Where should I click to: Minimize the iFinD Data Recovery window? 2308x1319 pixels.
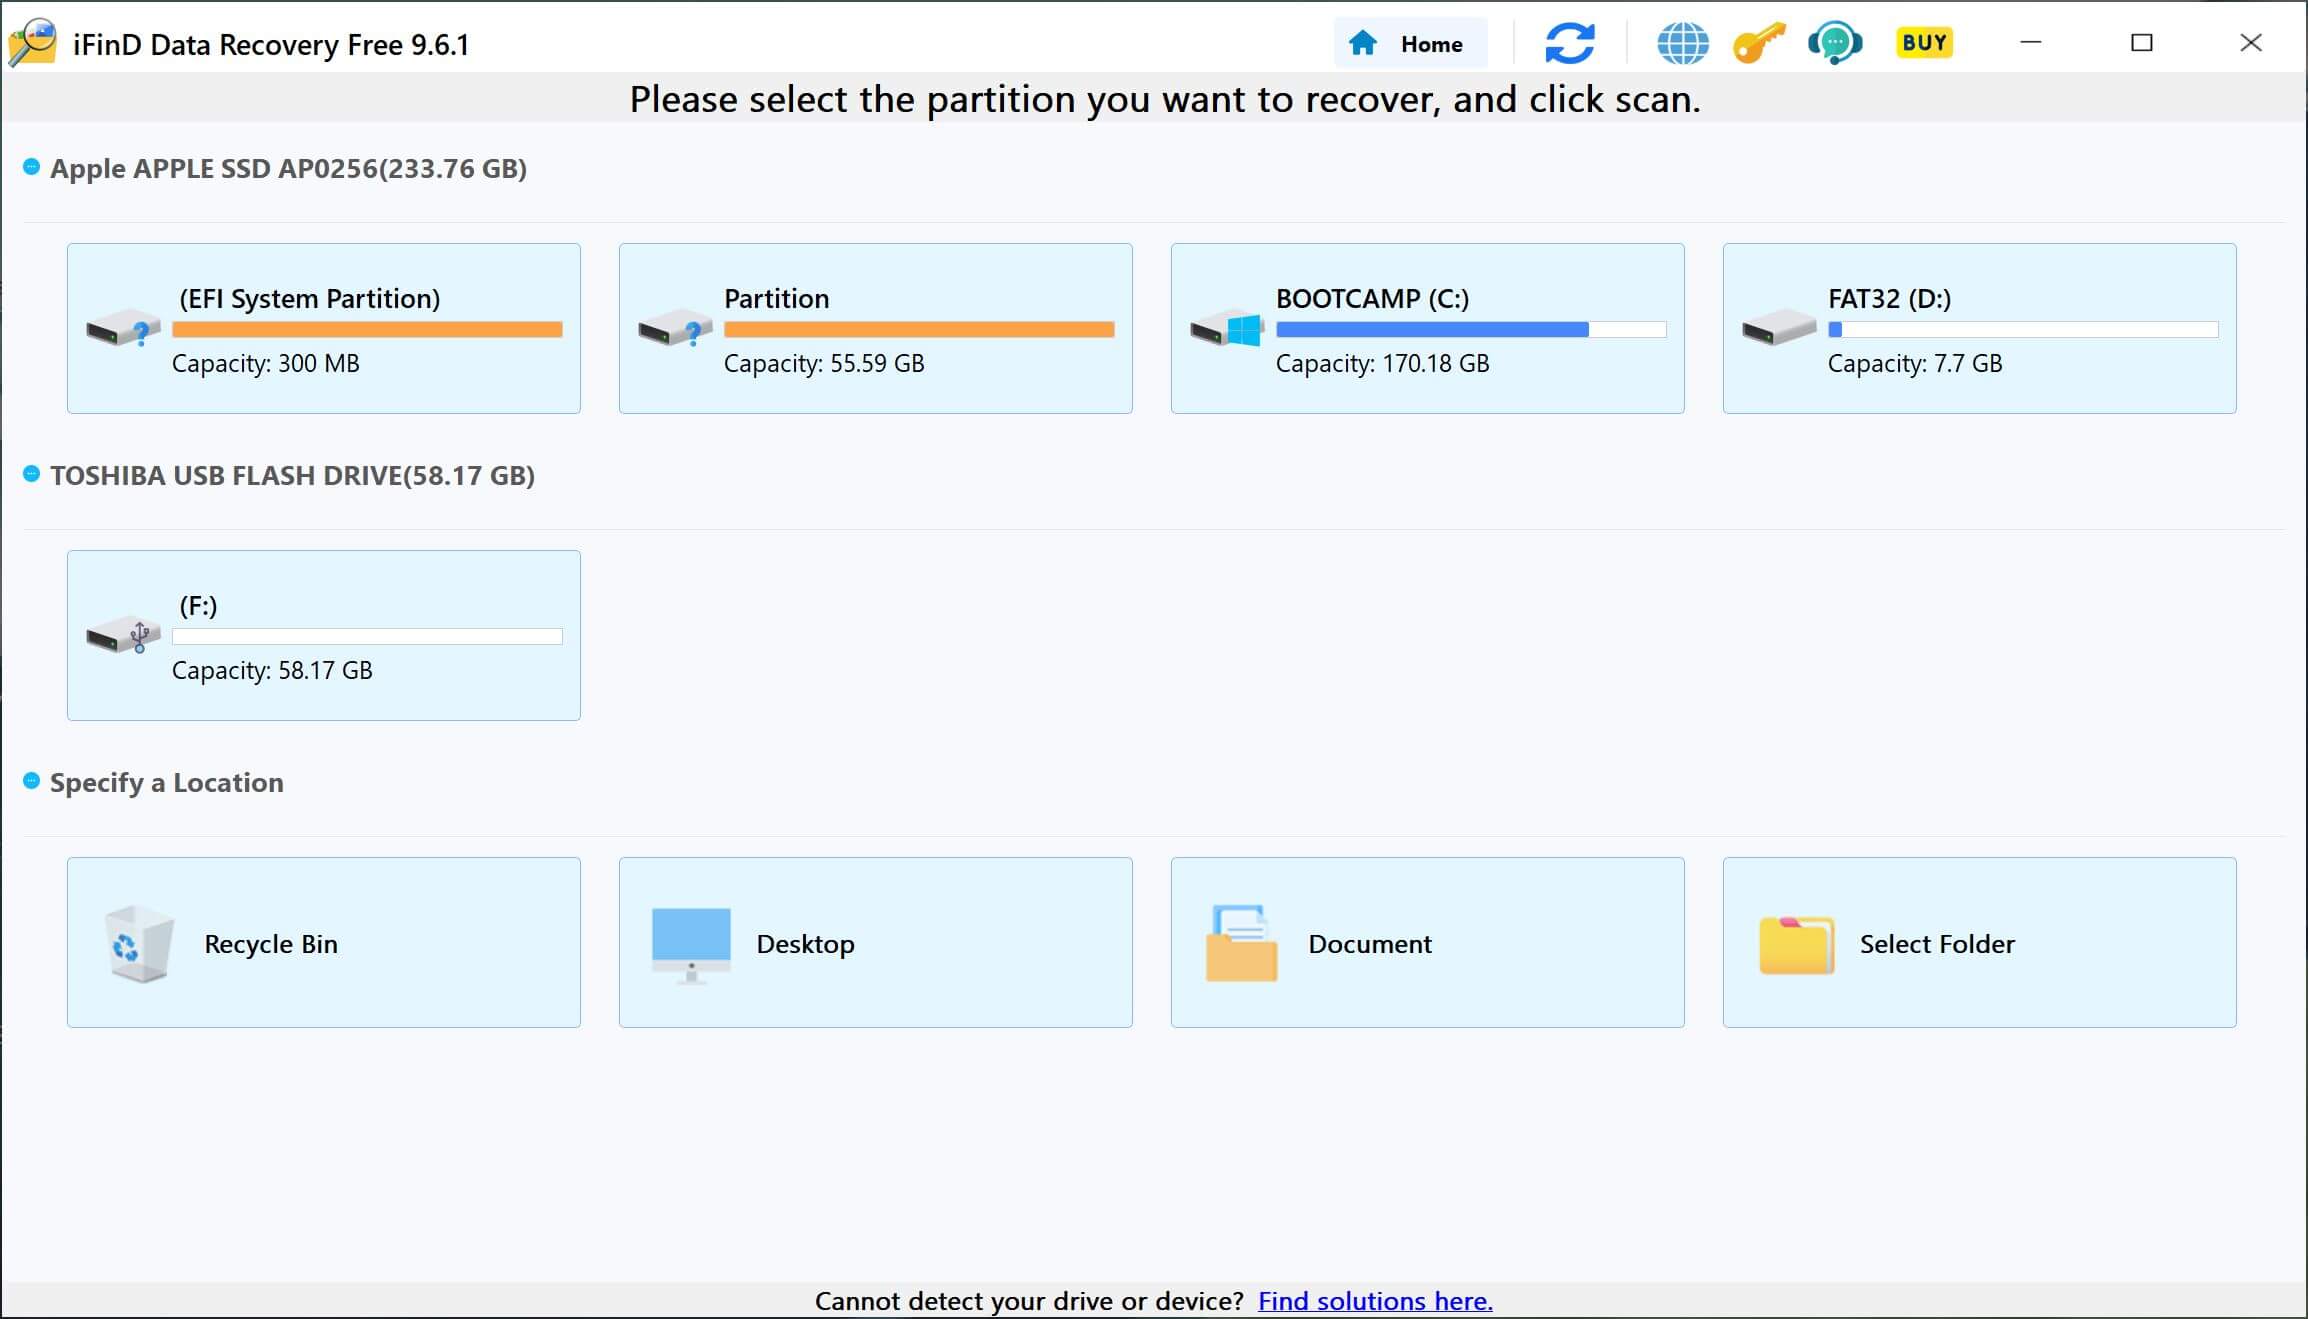2030,42
